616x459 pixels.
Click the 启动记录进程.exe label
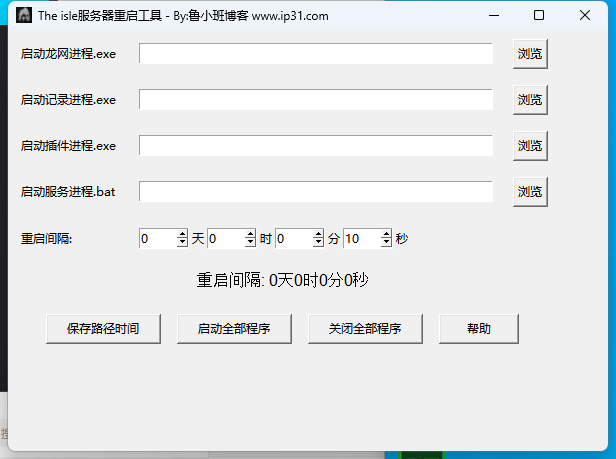(68, 100)
